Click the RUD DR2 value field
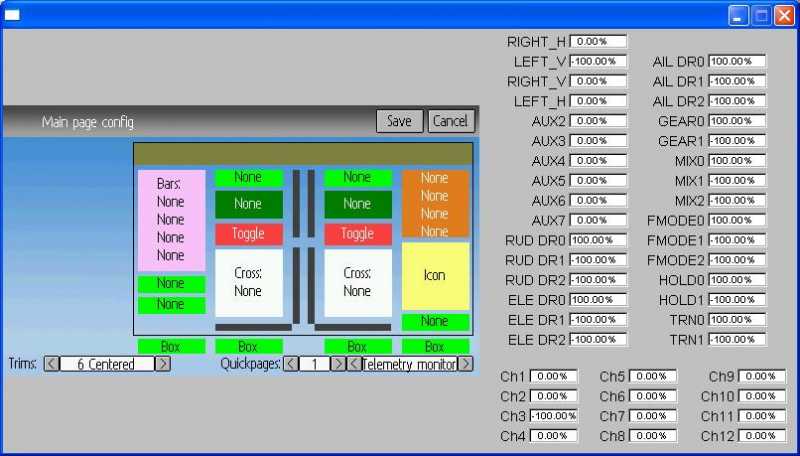 [x=598, y=280]
